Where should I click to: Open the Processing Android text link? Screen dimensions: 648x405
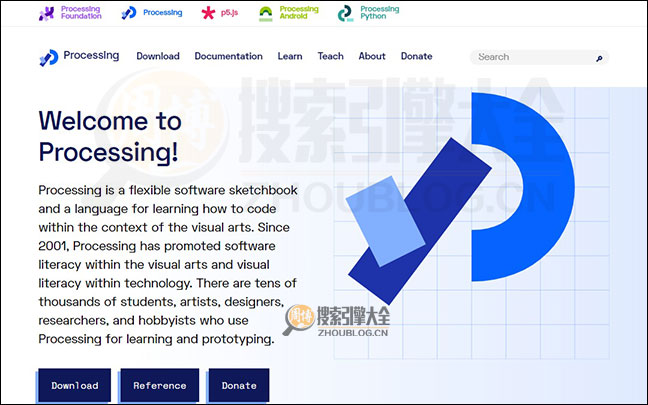tap(299, 13)
